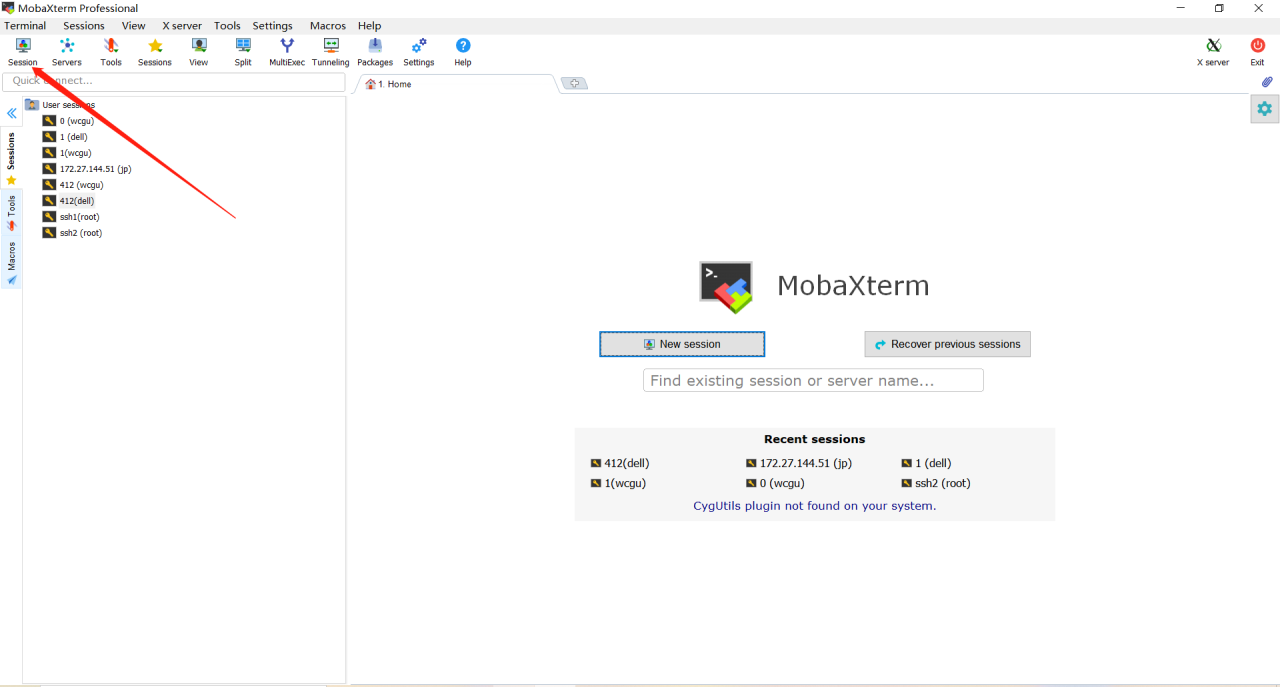Open the Tunneling toolbar icon
1280x687 pixels.
331,52
